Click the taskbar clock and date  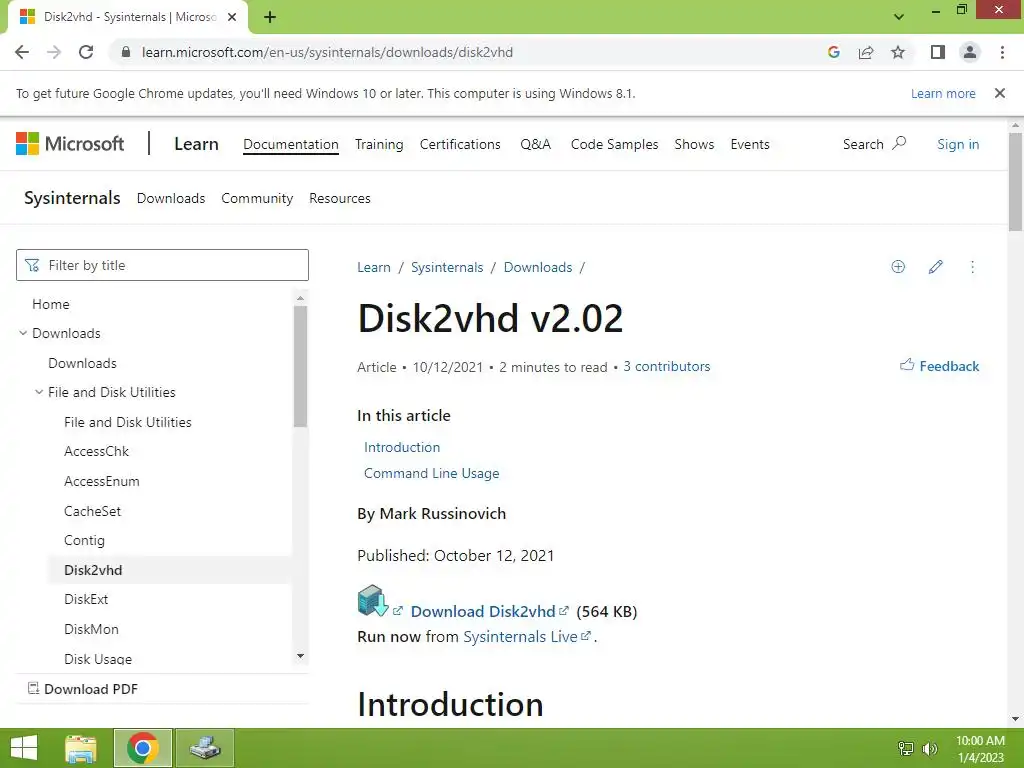pos(980,749)
